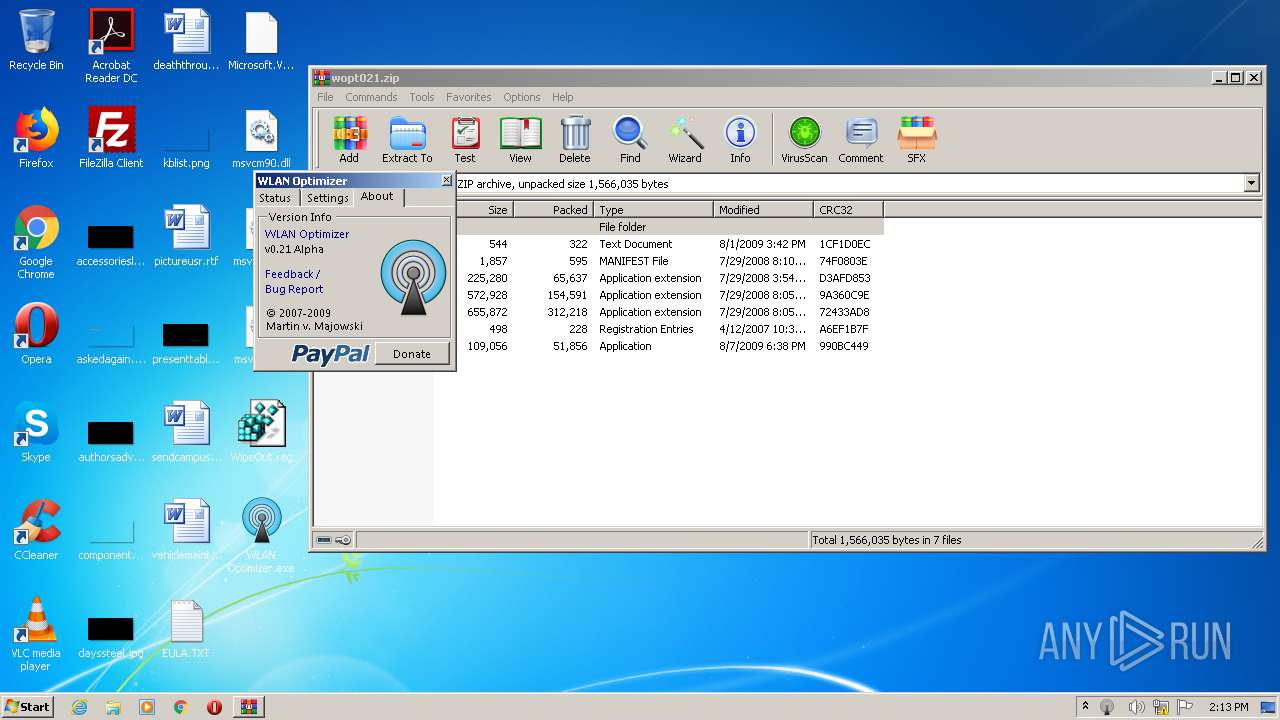The height and width of the screenshot is (720, 1280).
Task: Select WLAN Optimizer.exe desktop icon
Action: [x=261, y=537]
